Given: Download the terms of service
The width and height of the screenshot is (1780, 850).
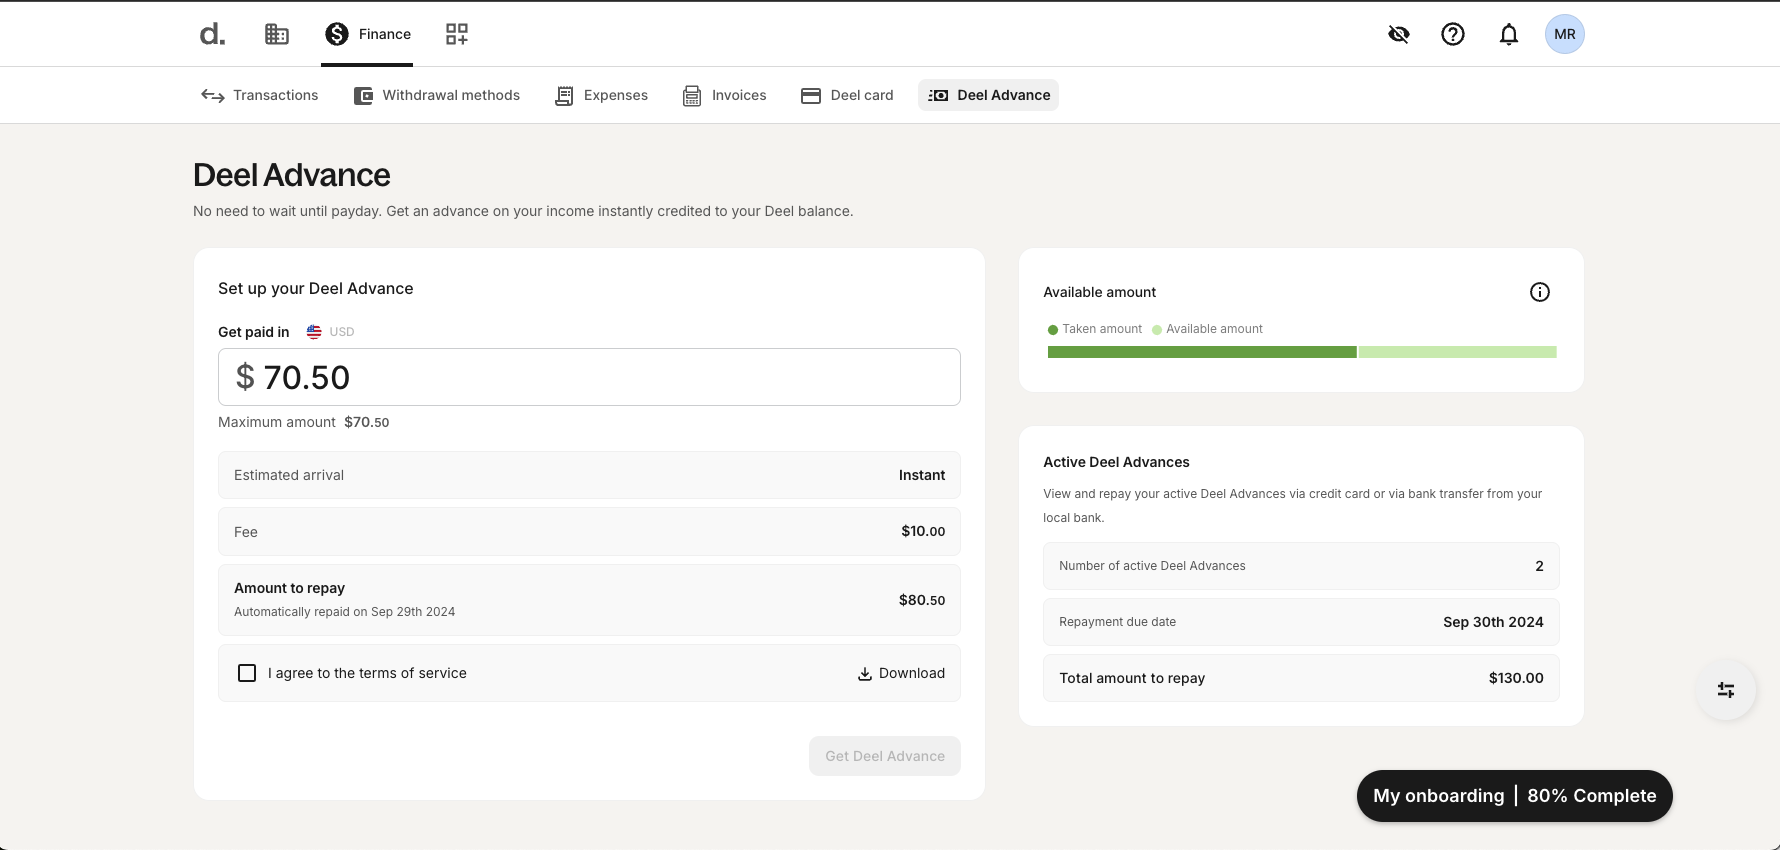Looking at the screenshot, I should [x=901, y=673].
